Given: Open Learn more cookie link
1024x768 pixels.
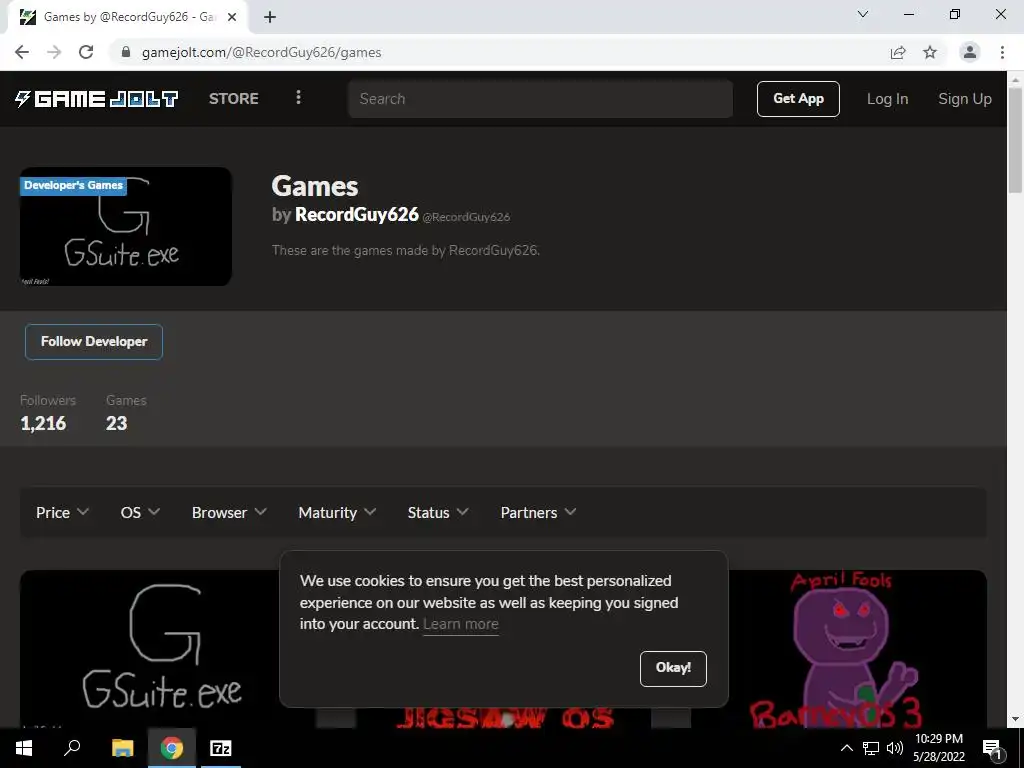Looking at the screenshot, I should click(460, 624).
